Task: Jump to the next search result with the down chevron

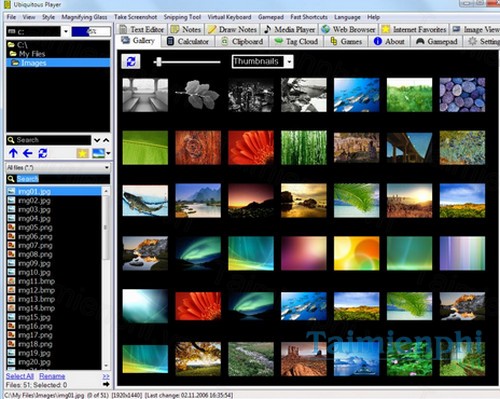Action: (97, 140)
